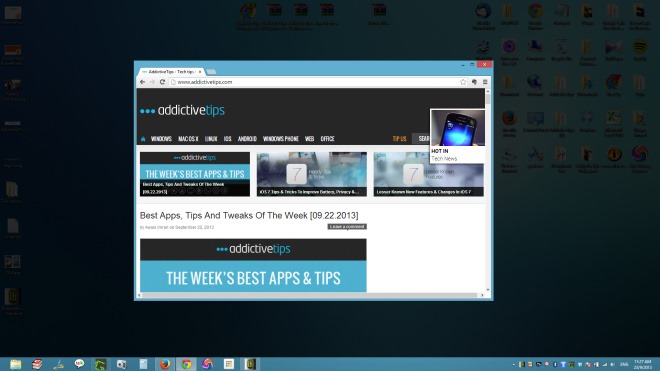
Task: Open Best Apps, Tips And Tweaks headline
Action: pyautogui.click(x=249, y=216)
